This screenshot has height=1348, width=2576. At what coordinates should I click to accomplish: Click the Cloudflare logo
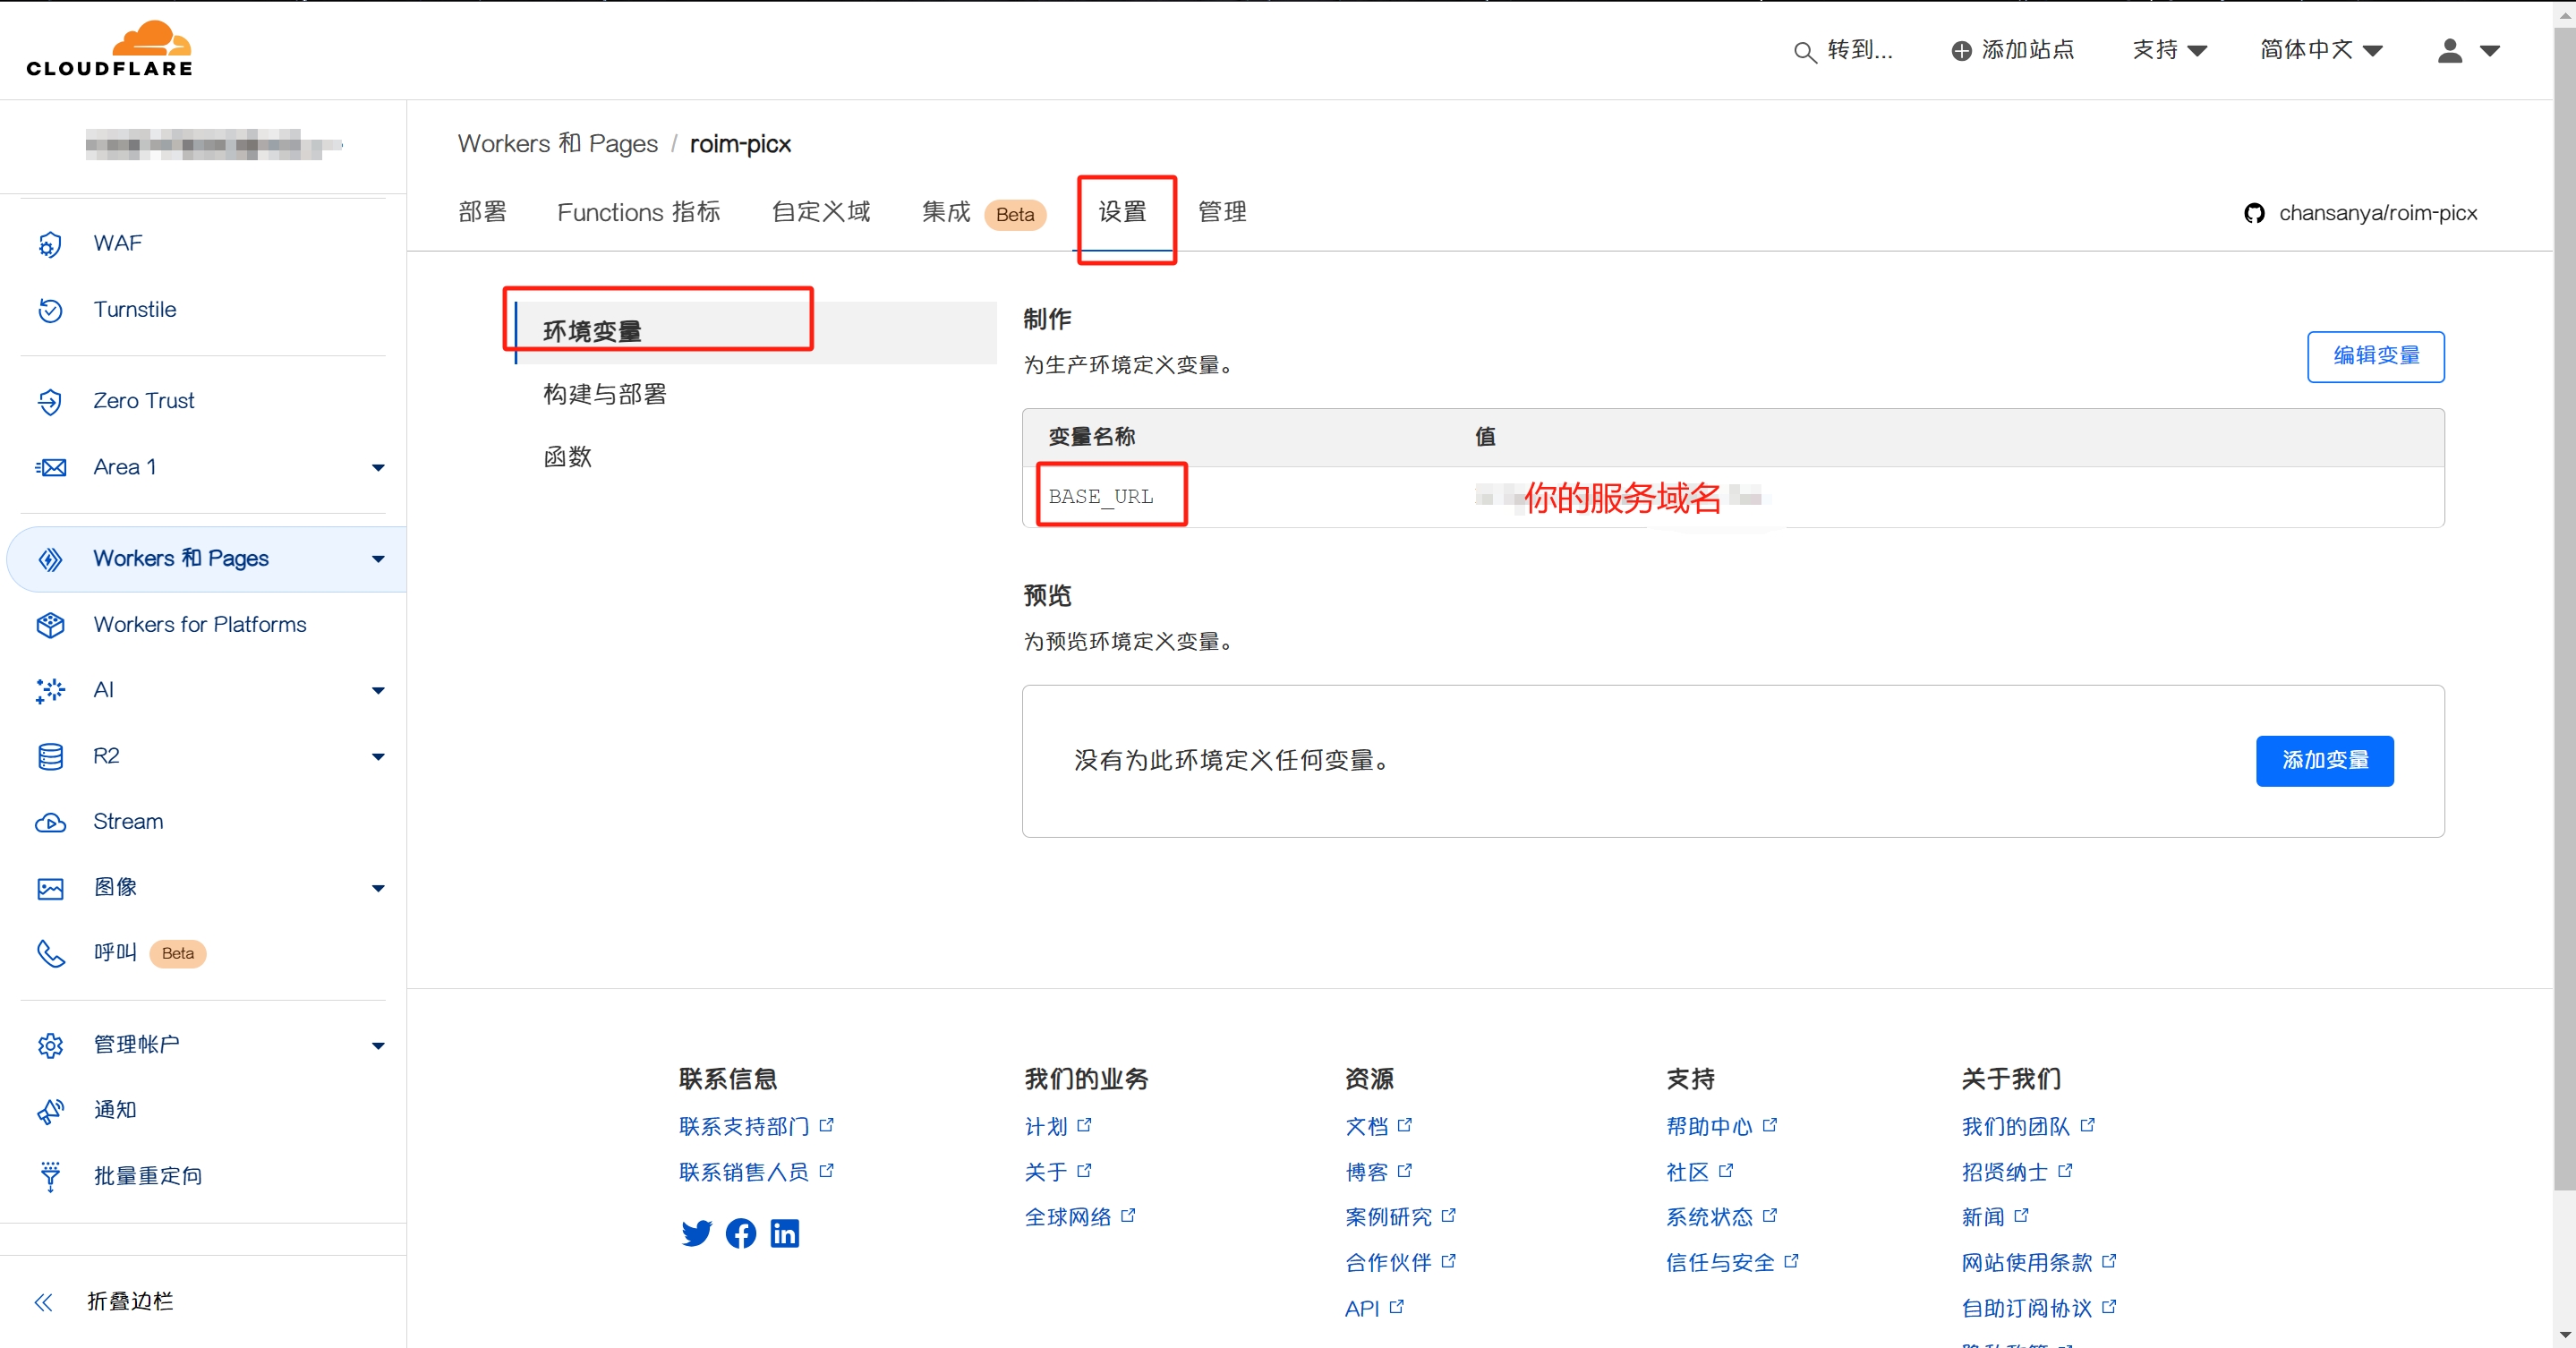tap(109, 48)
